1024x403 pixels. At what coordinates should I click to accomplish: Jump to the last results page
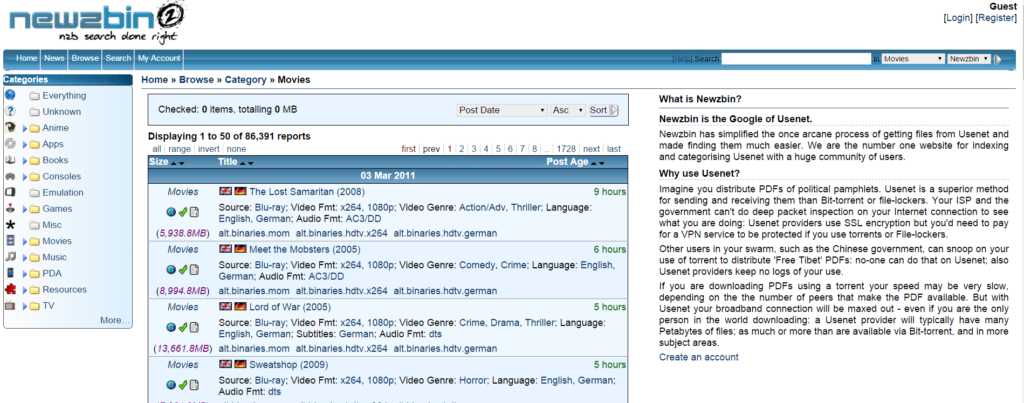pos(614,149)
